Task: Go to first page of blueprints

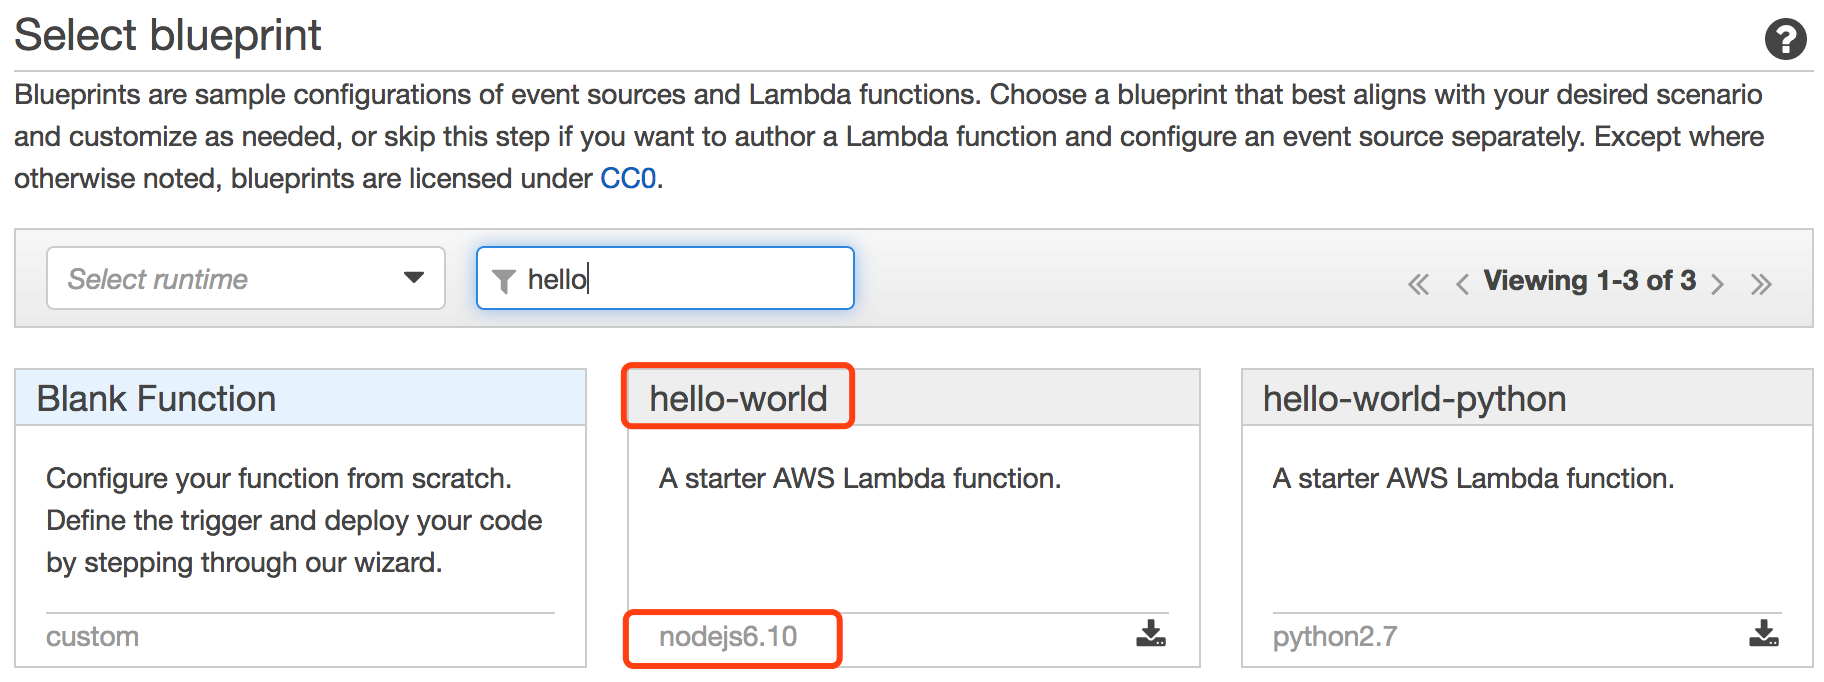Action: (1418, 284)
